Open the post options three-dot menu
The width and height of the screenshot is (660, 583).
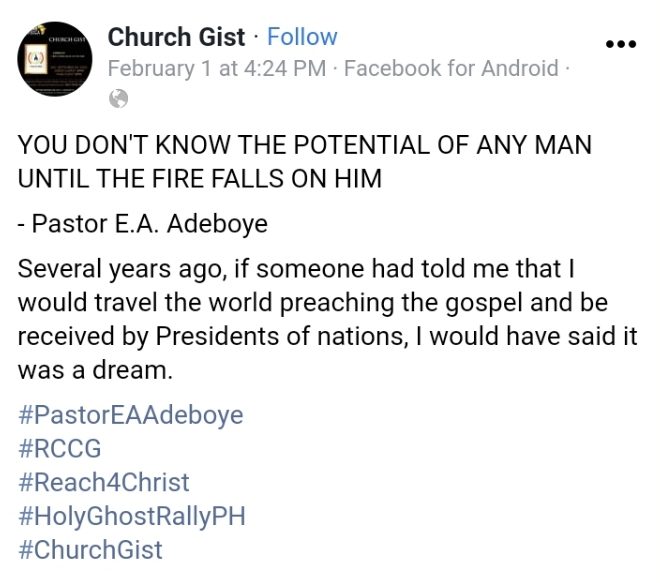click(x=621, y=45)
